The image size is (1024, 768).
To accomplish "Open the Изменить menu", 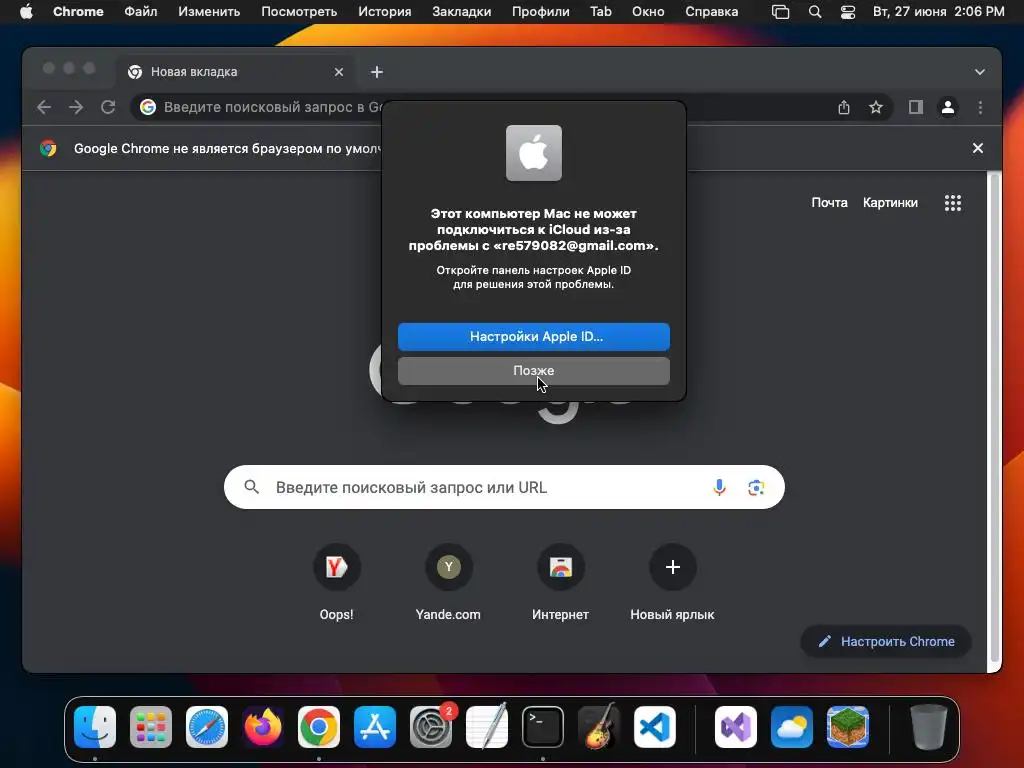I will click(209, 12).
